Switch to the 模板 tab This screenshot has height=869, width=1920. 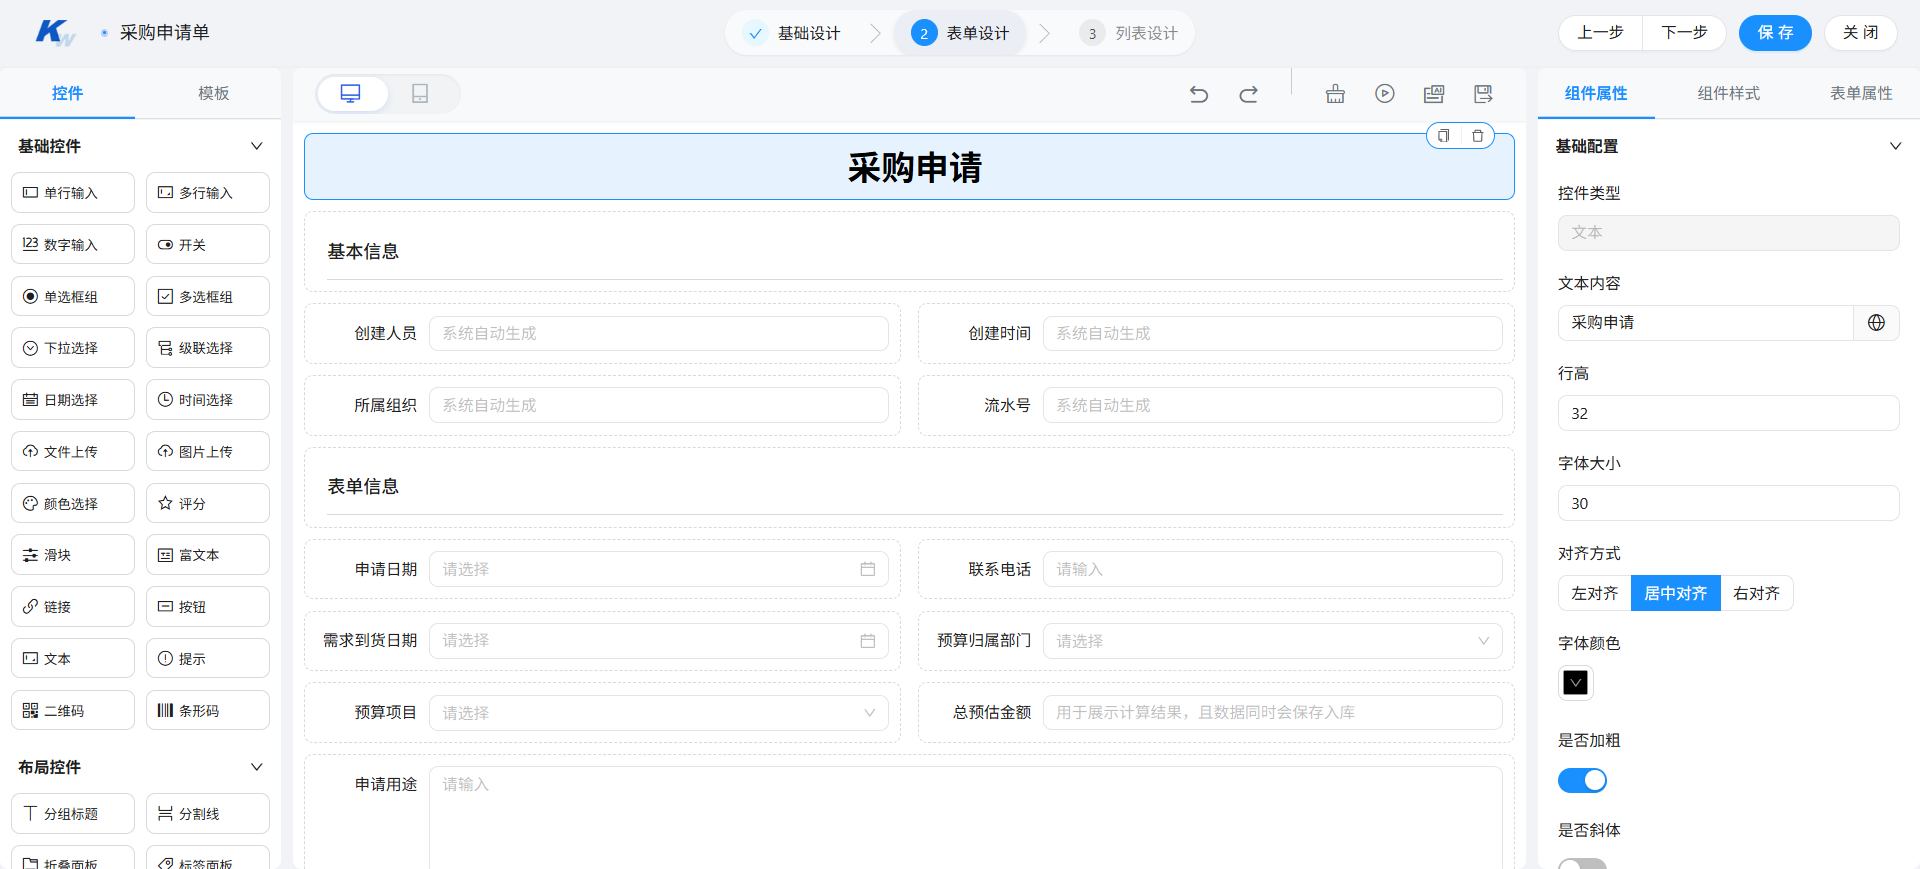coord(213,93)
